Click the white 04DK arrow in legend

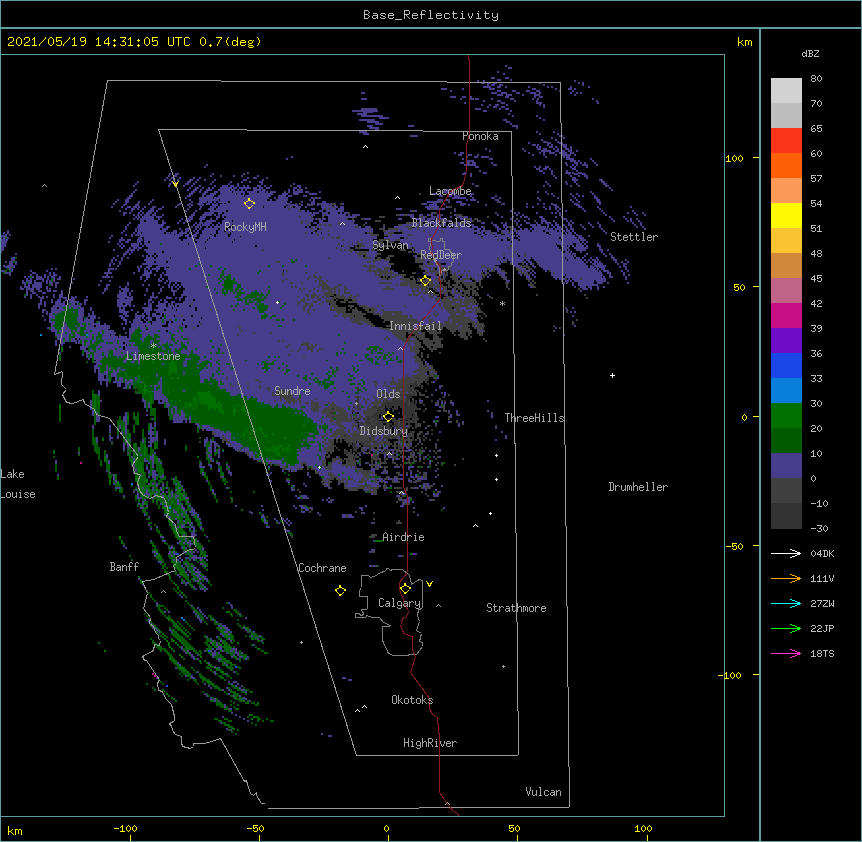pos(786,553)
